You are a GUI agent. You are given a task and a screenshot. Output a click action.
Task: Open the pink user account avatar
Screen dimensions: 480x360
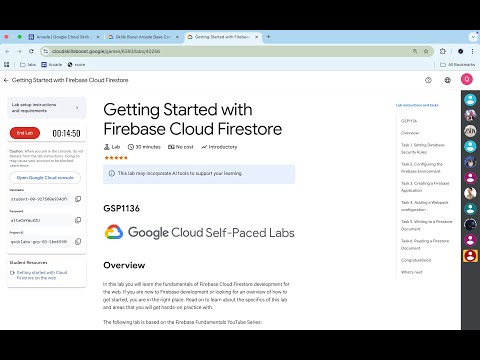click(x=467, y=79)
